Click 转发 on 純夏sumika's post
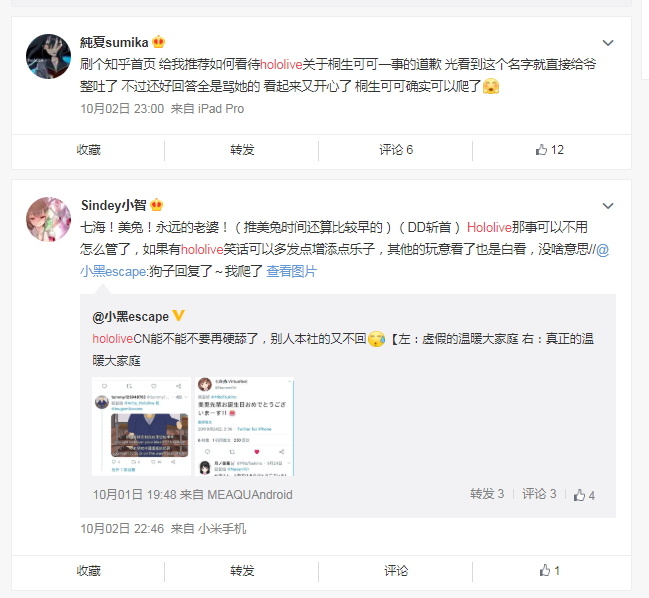 click(242, 150)
